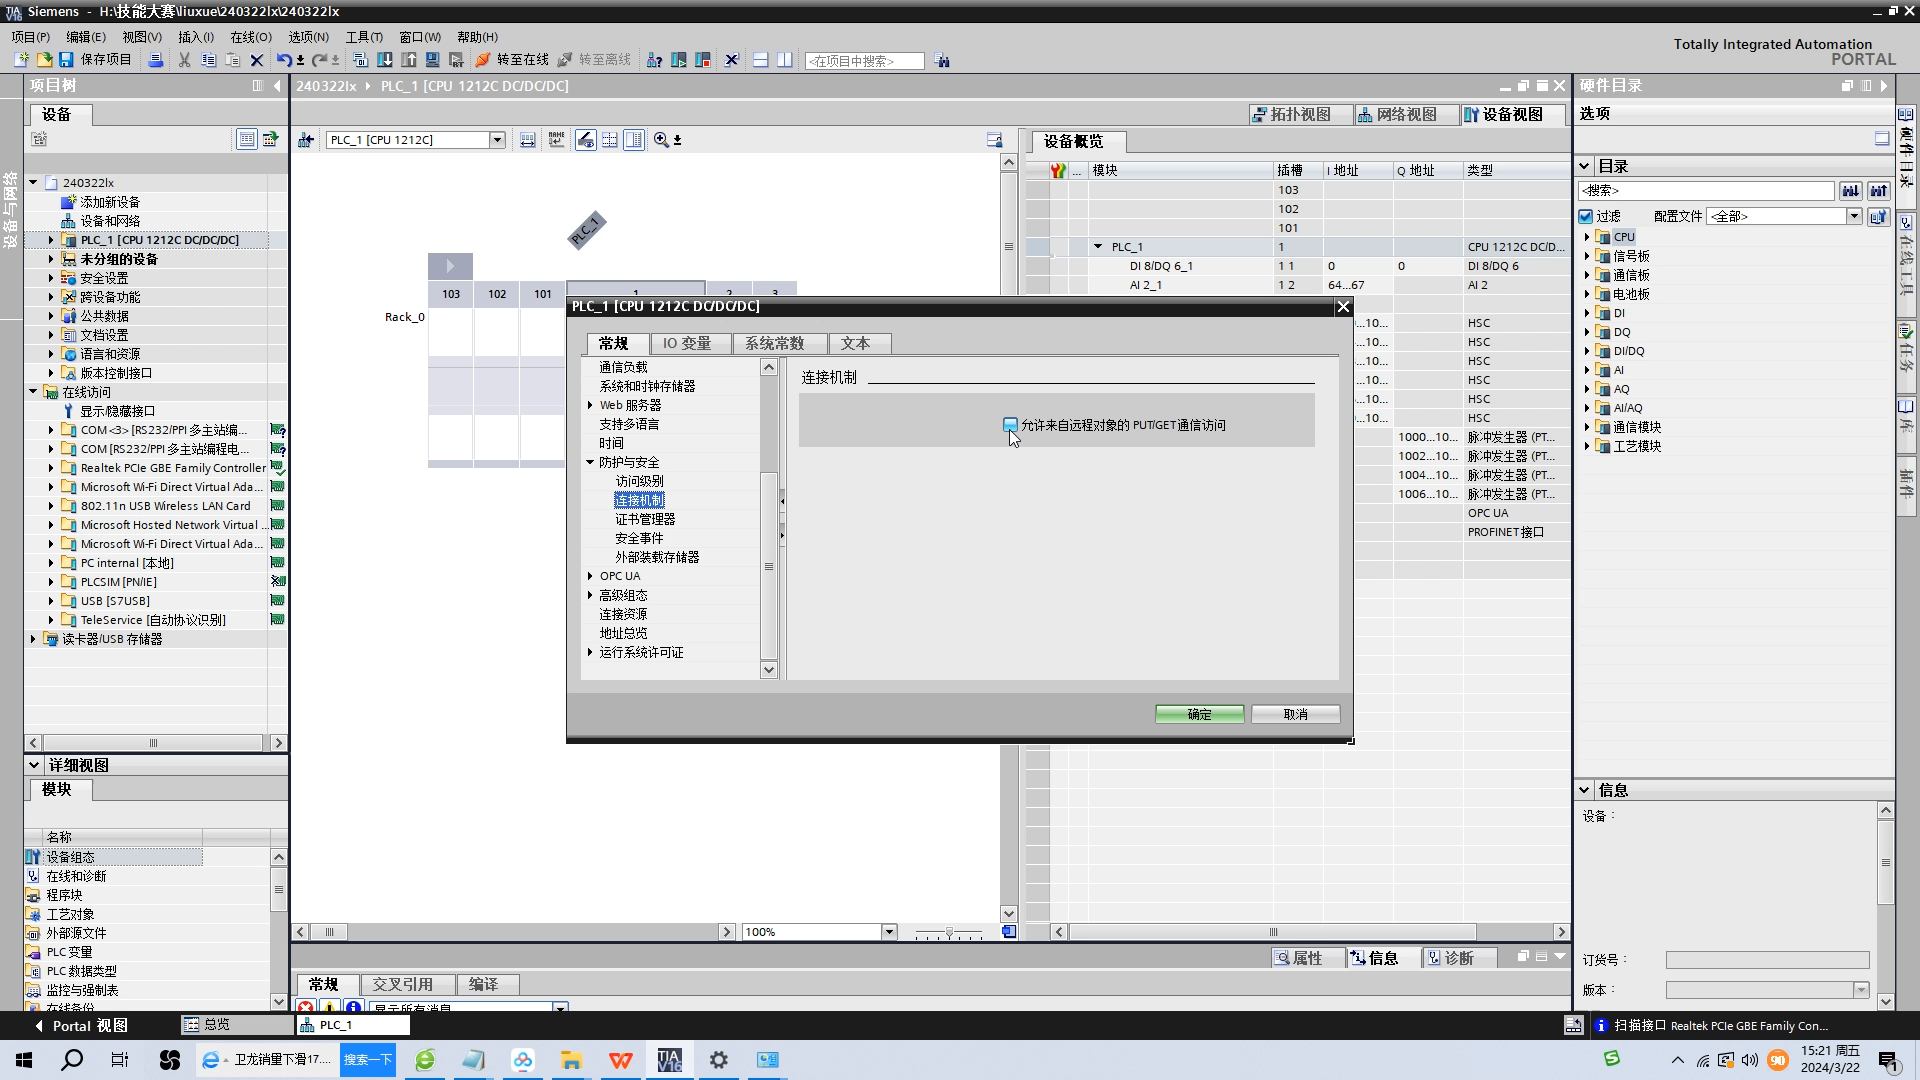Click the project search input field
This screenshot has height=1080, width=1920.
pos(864,61)
